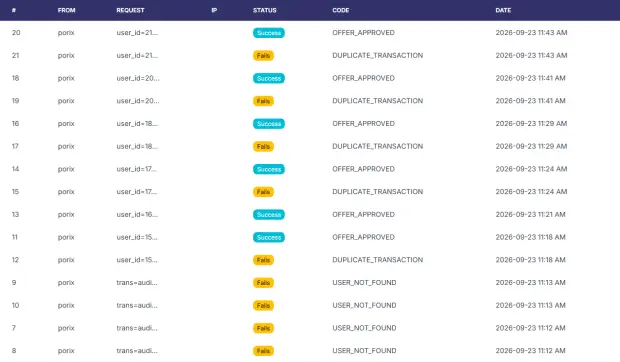Click the Fails badge in row 19

[263, 101]
